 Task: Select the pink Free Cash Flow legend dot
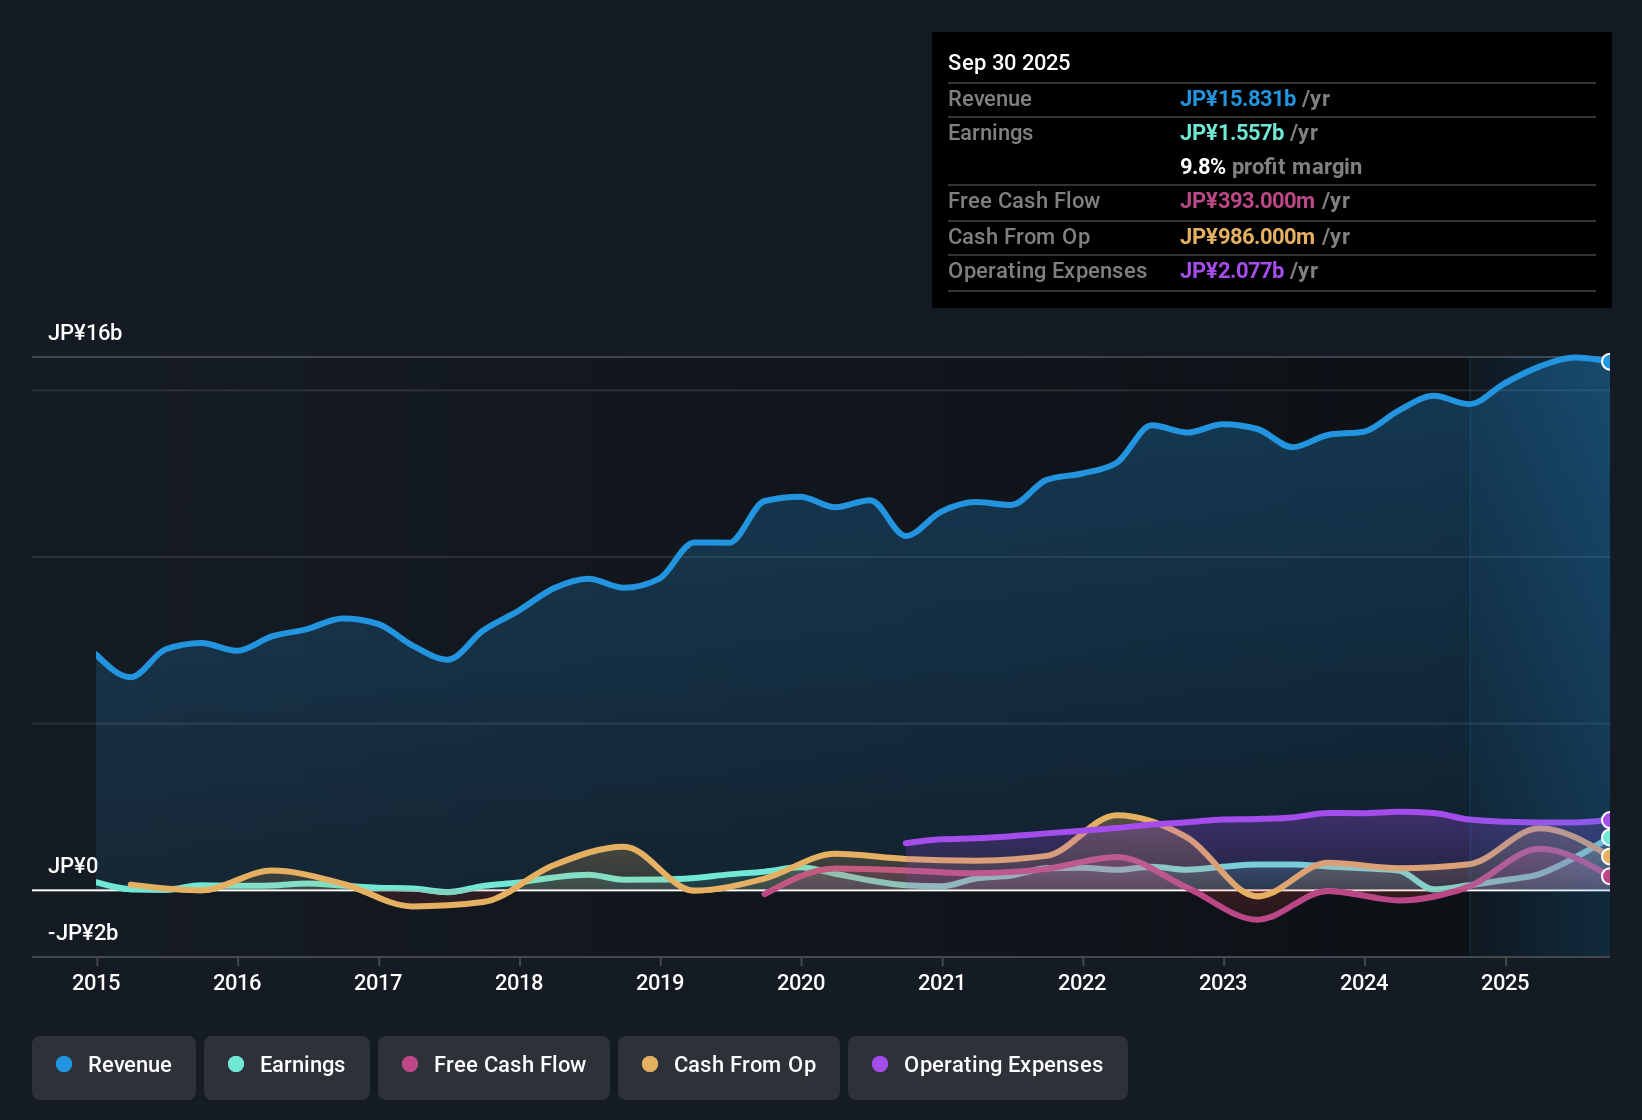click(409, 1065)
